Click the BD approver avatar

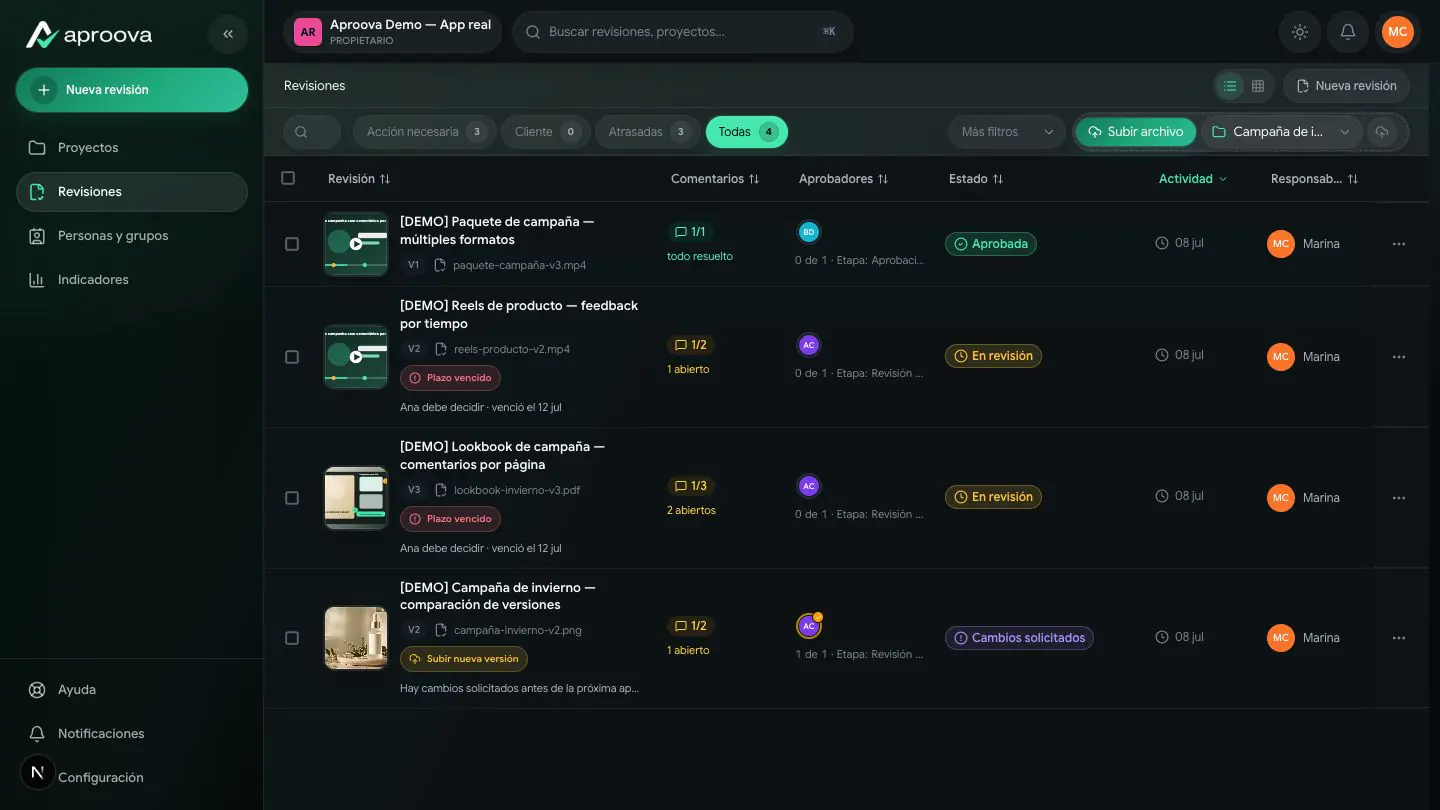809,232
